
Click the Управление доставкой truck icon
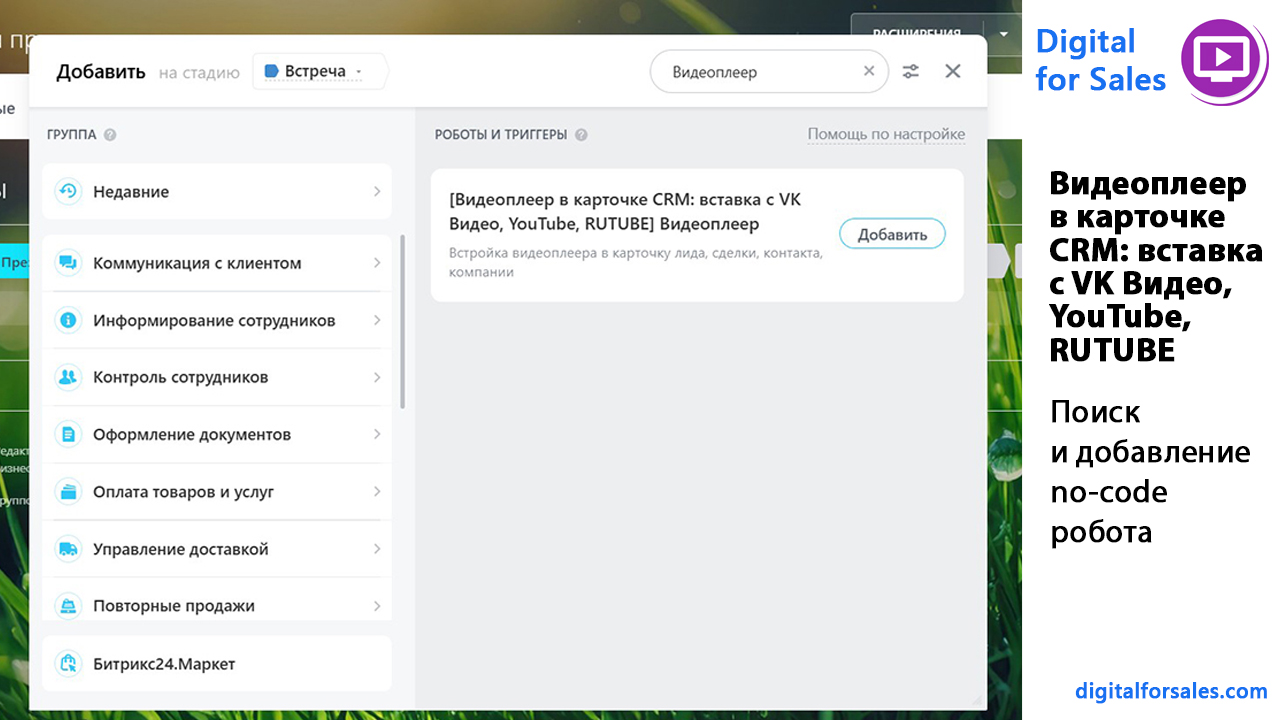[68, 548]
